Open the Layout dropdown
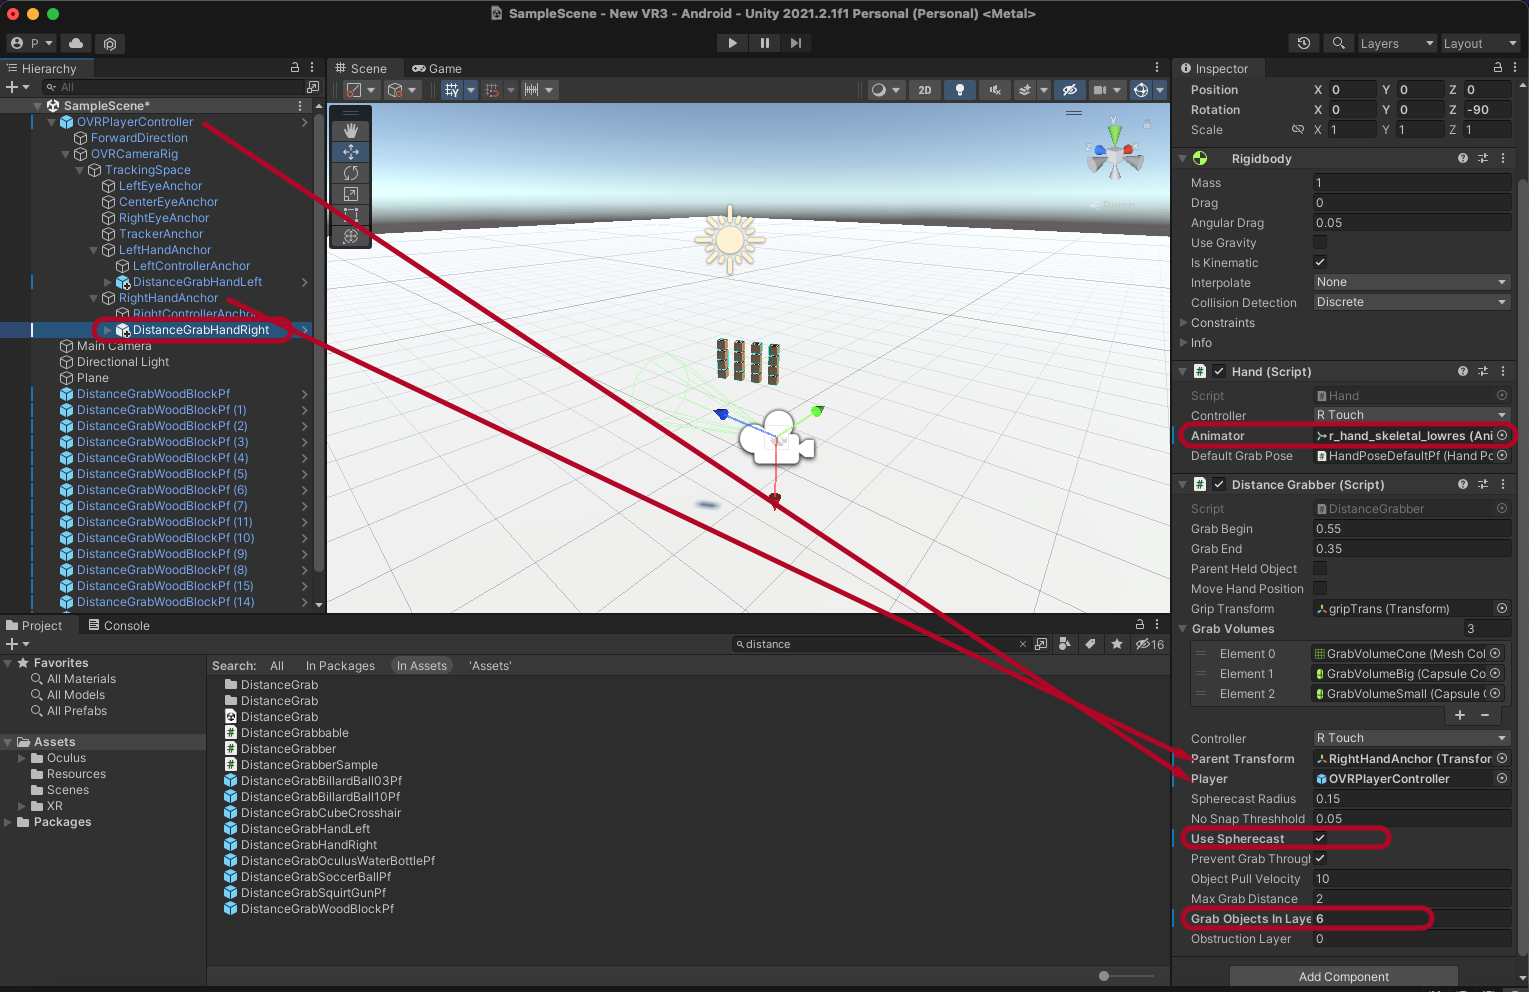This screenshot has height=992, width=1529. pyautogui.click(x=1480, y=43)
